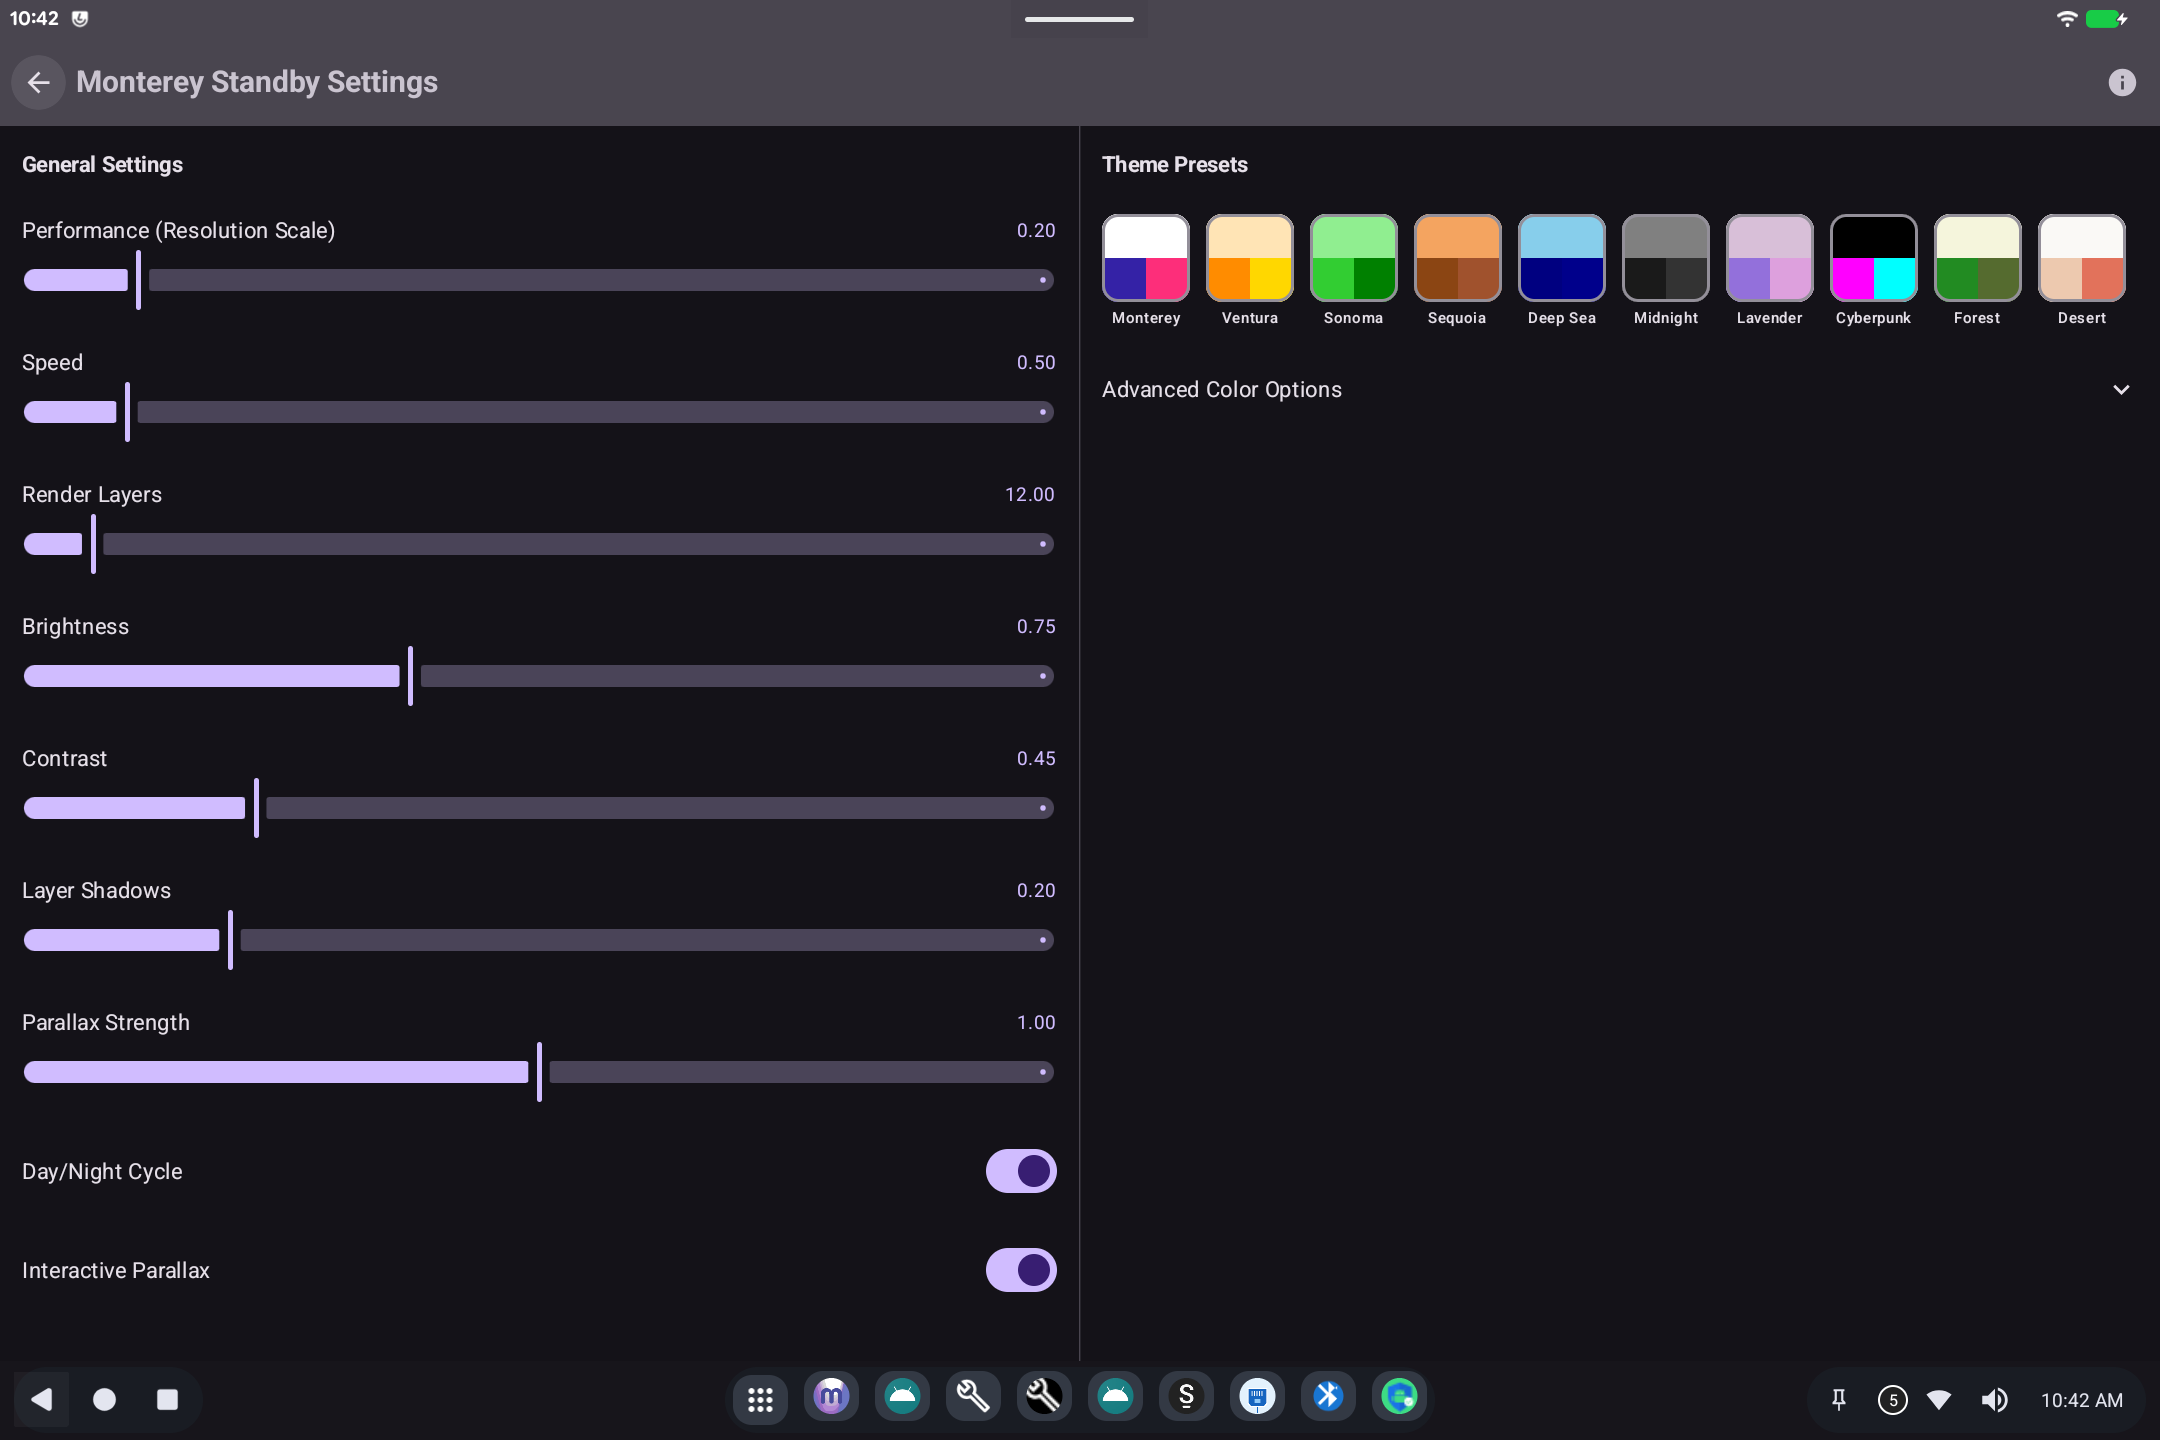The image size is (2160, 1440).
Task: Choose the Lavender theme preset
Action: pyautogui.click(x=1770, y=258)
